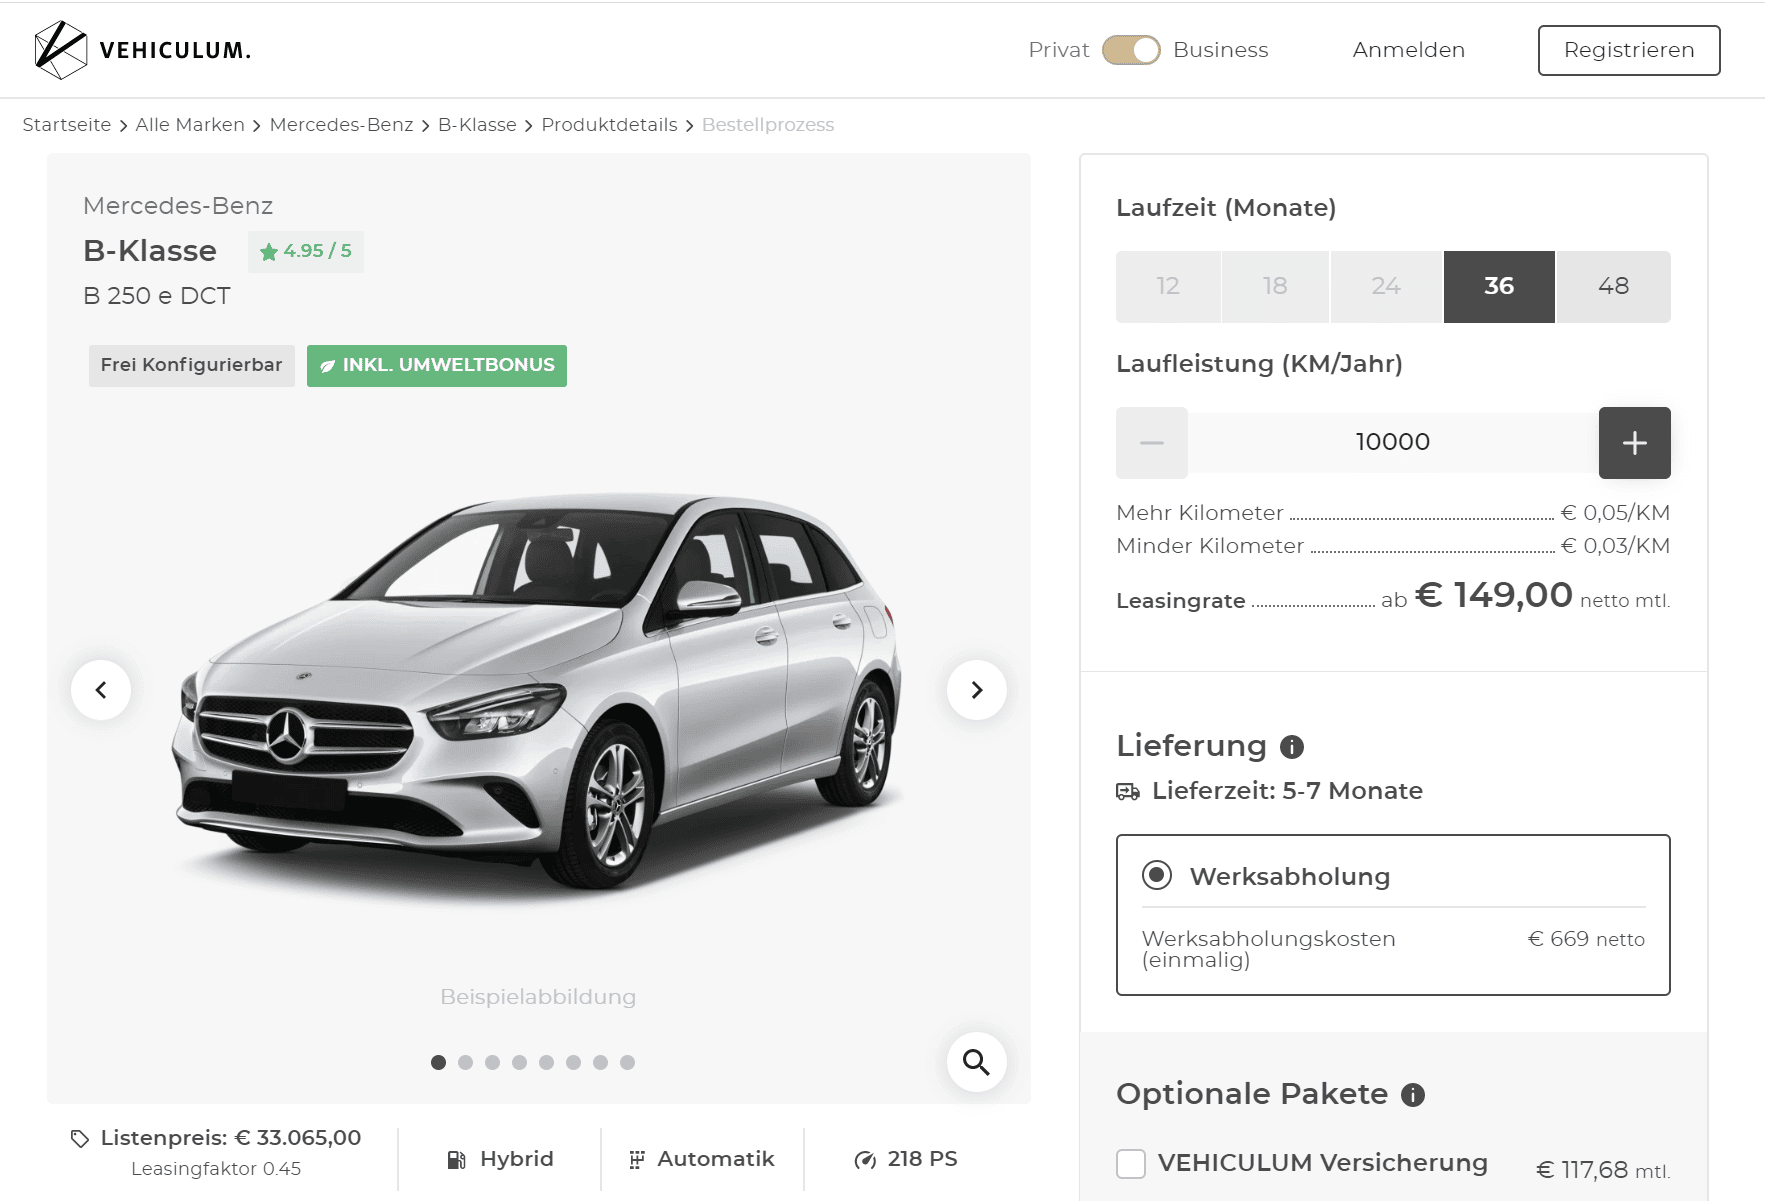The height and width of the screenshot is (1201, 1765).
Task: Click the Vehiculum logo icon
Action: [x=61, y=50]
